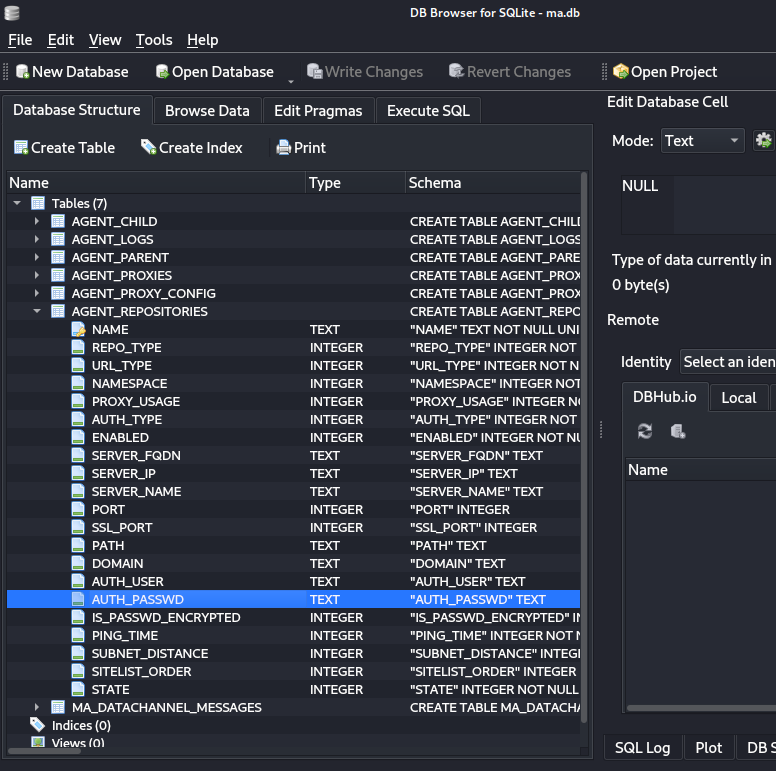Click the Open Project toolbar button
This screenshot has width=776, height=771.
pos(665,72)
